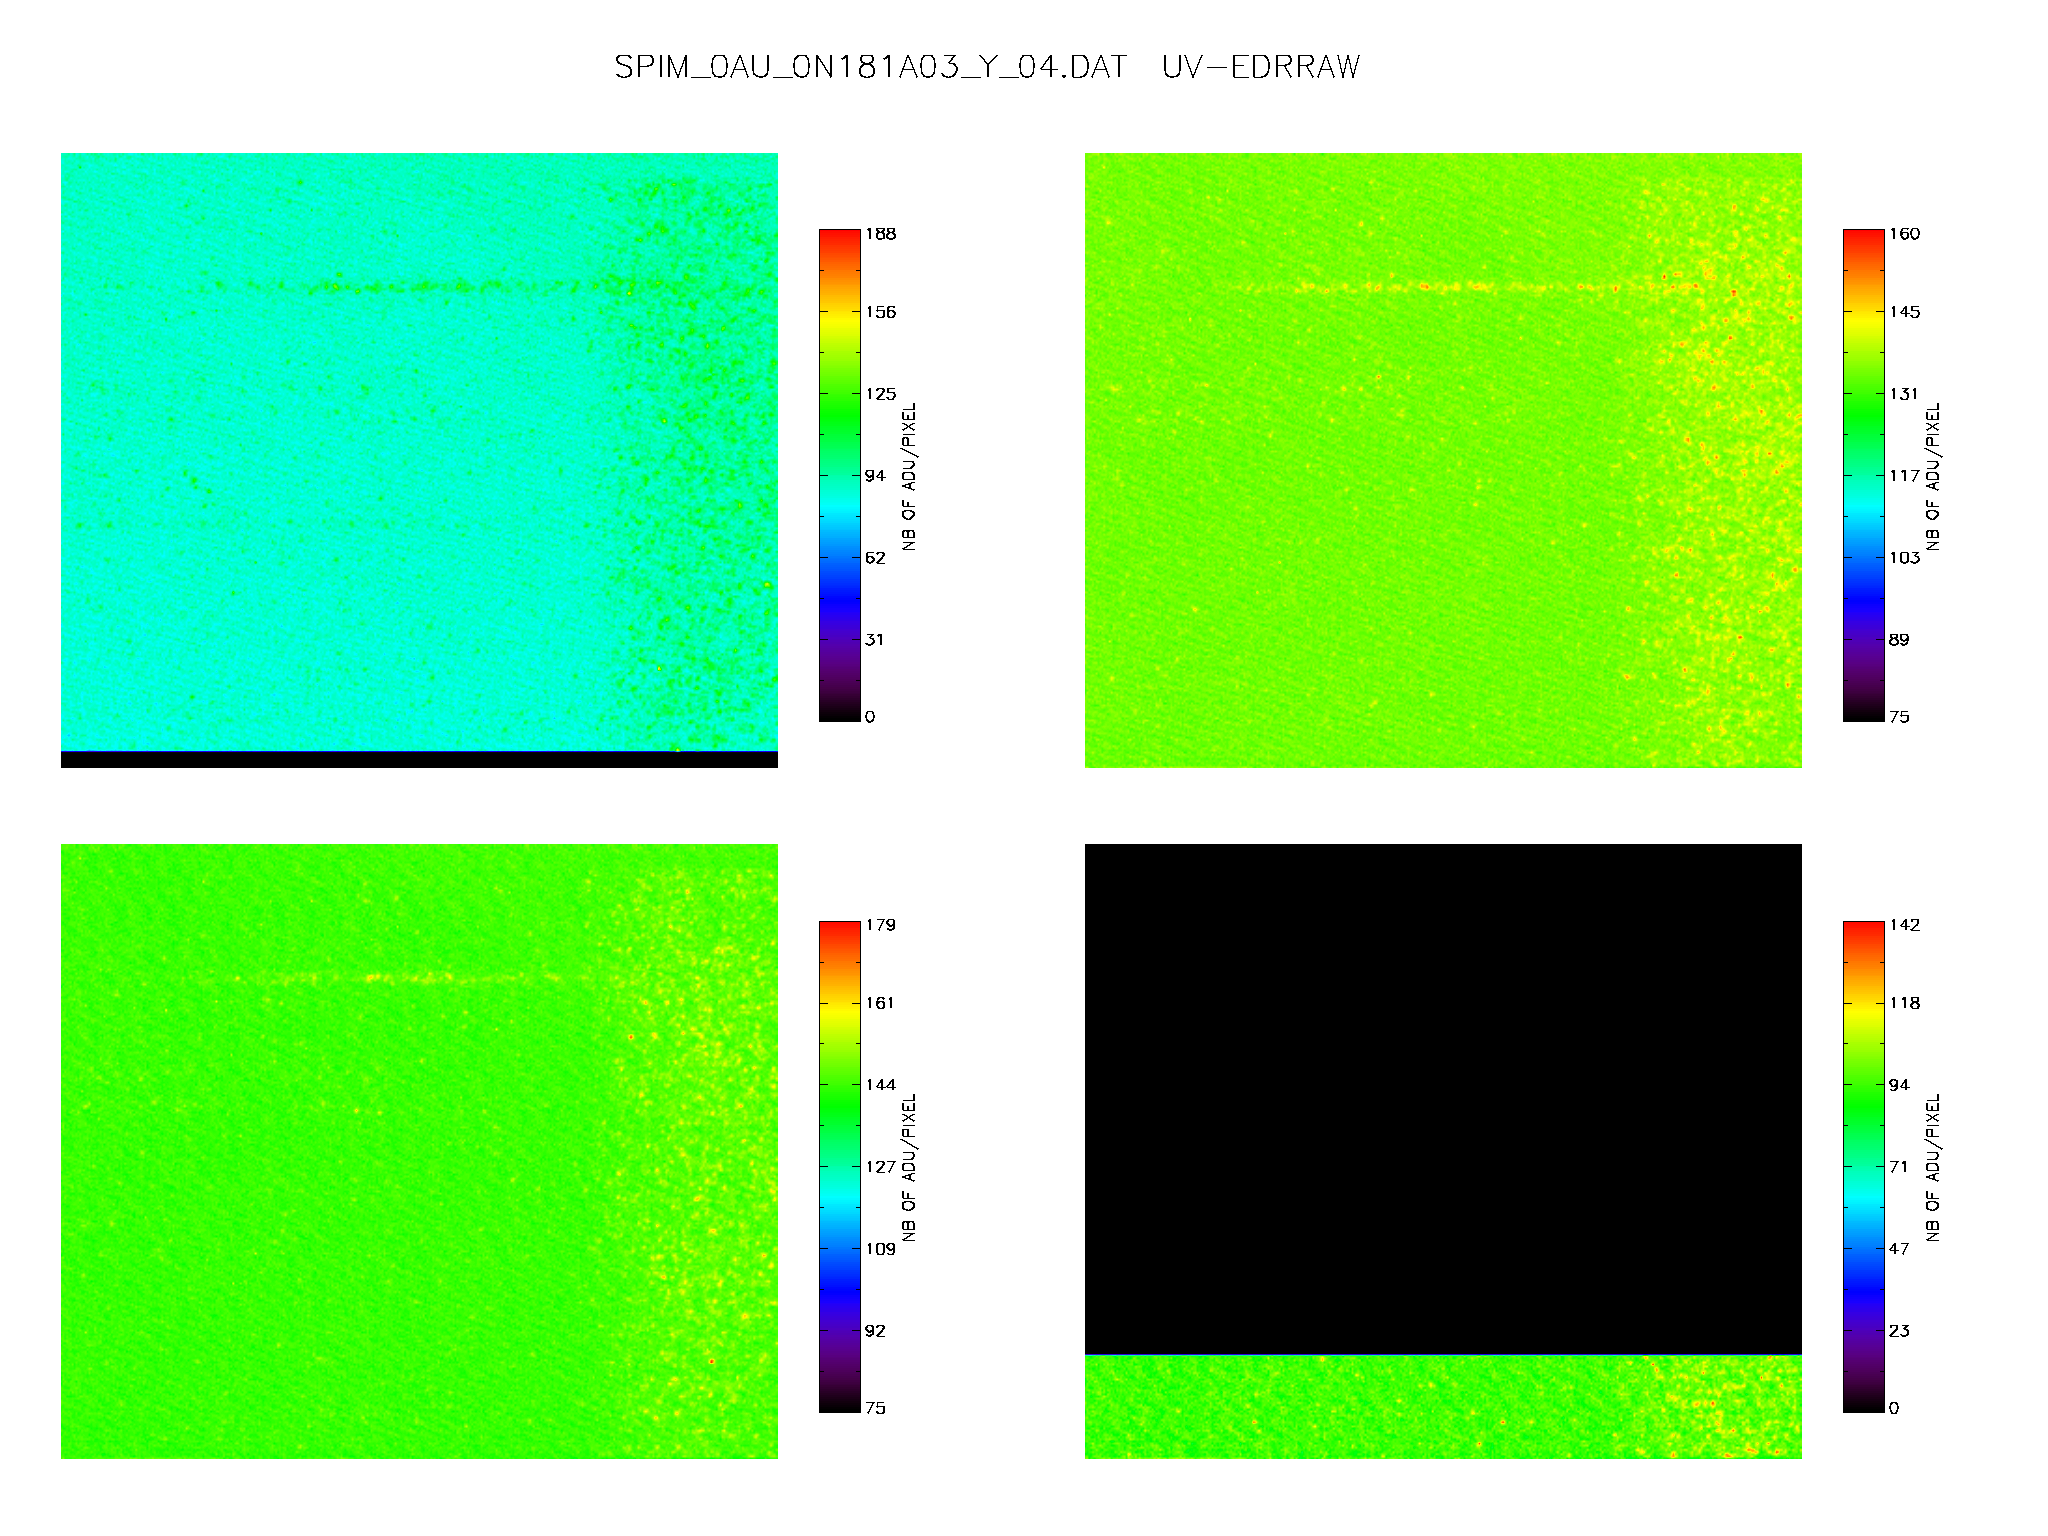Select the bottom-left green image panel
This screenshot has width=2048, height=1536.
419,1151
